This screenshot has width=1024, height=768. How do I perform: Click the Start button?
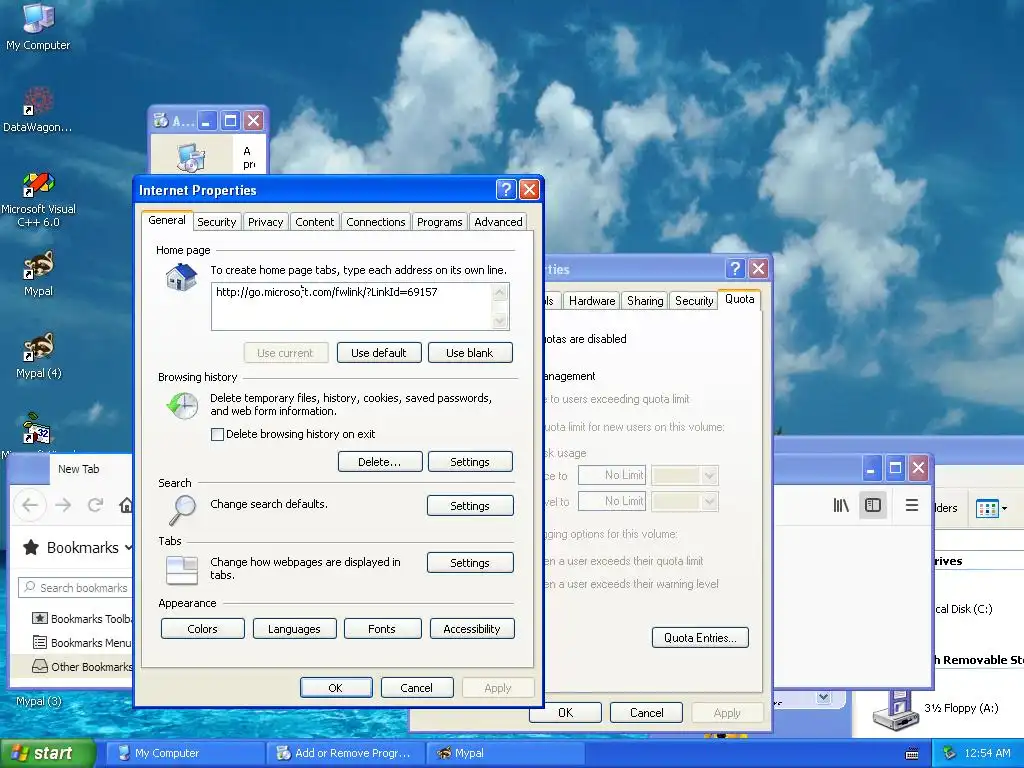(x=47, y=753)
